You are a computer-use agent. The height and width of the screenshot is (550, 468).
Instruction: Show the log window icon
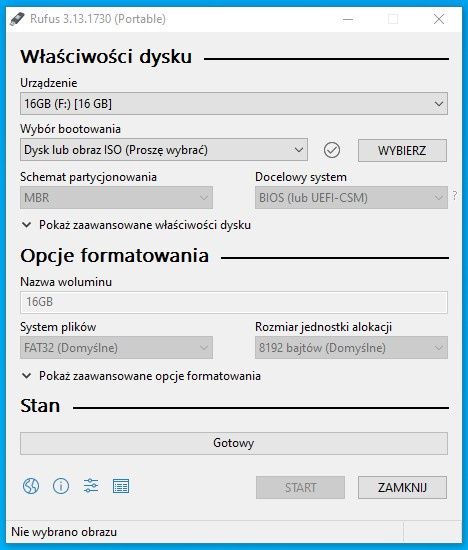click(x=121, y=486)
